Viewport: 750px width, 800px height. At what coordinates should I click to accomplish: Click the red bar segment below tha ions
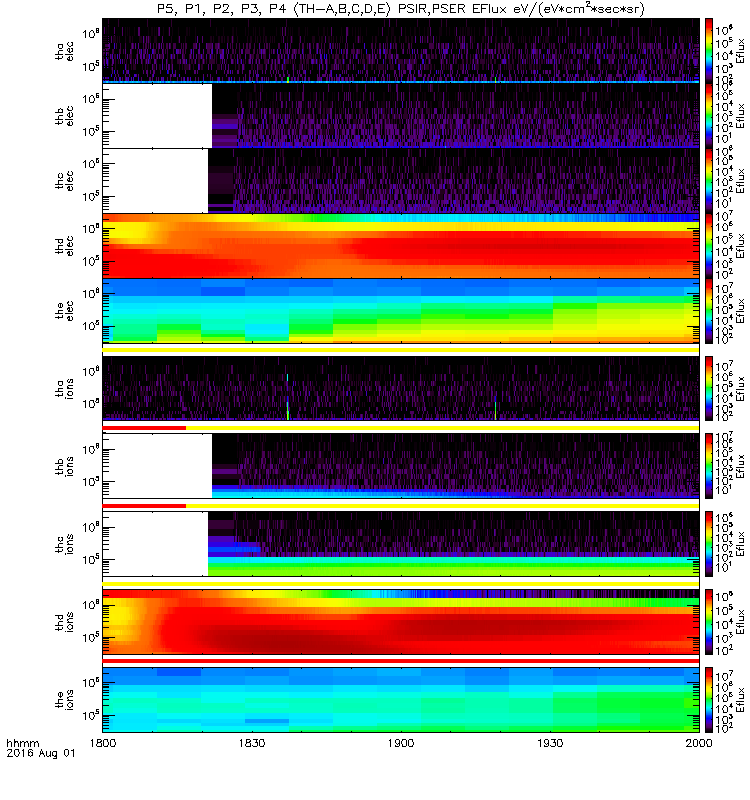144,428
